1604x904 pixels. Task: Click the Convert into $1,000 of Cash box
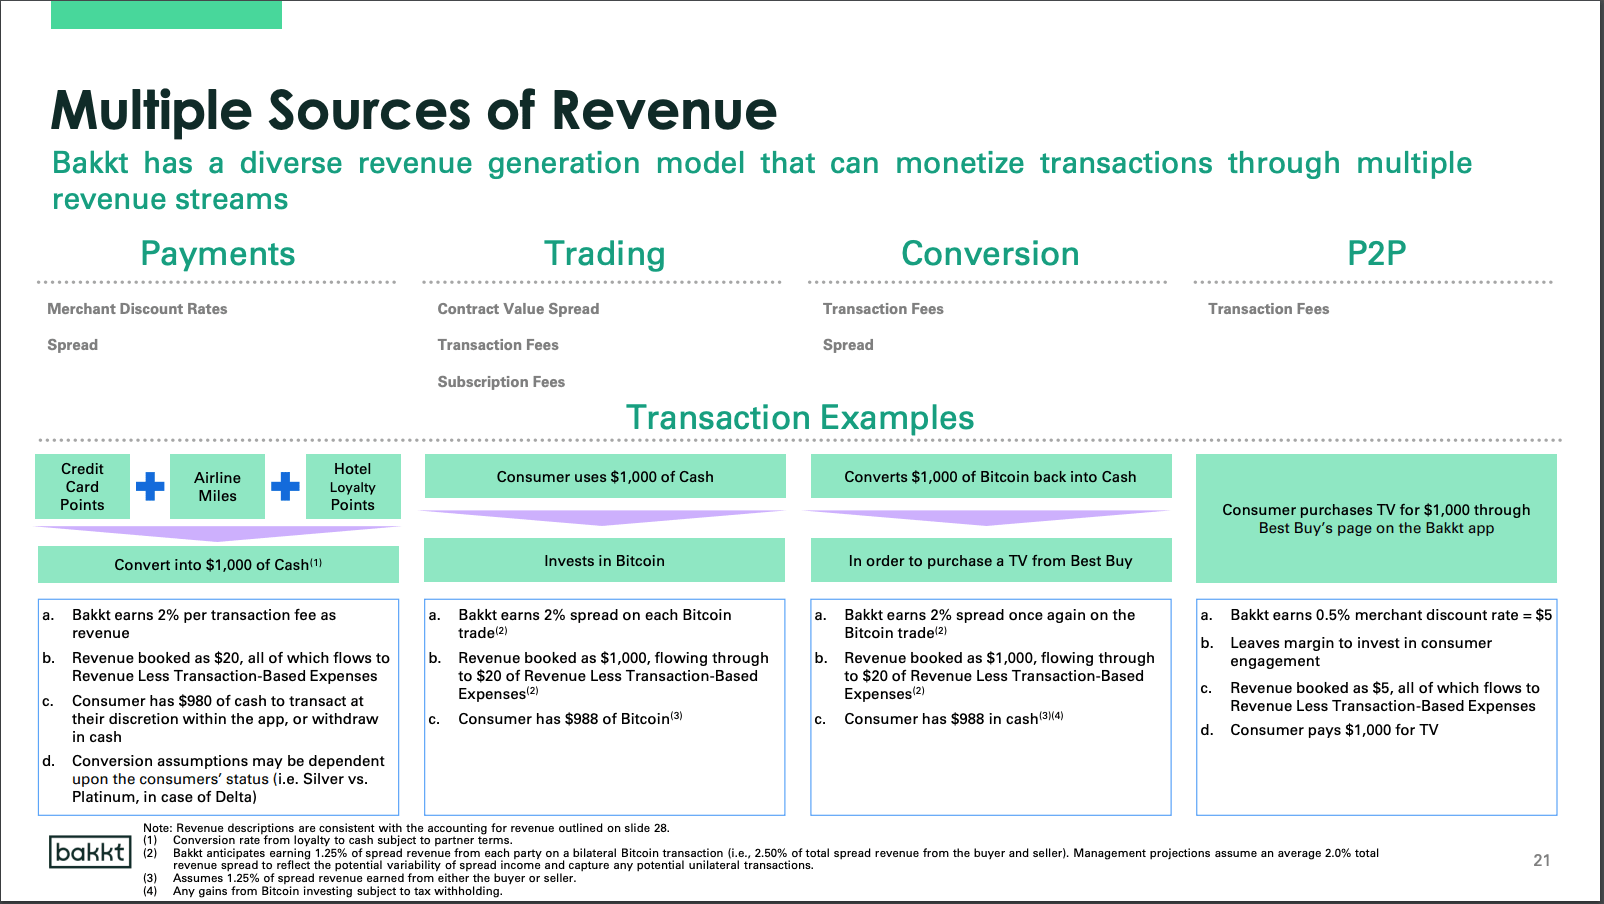[218, 565]
